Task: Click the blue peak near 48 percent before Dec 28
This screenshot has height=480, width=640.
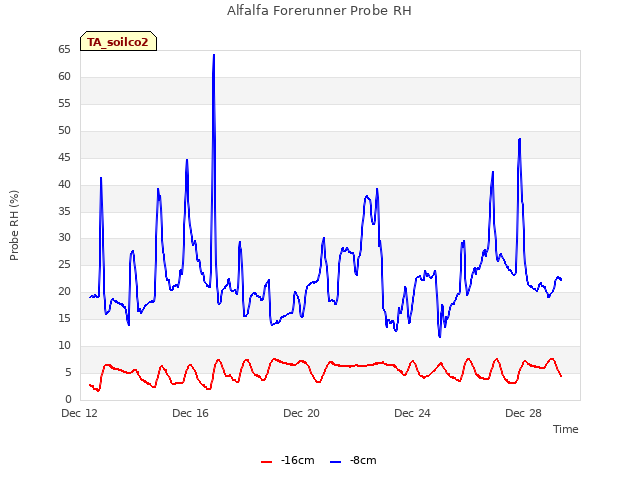Action: click(519, 140)
